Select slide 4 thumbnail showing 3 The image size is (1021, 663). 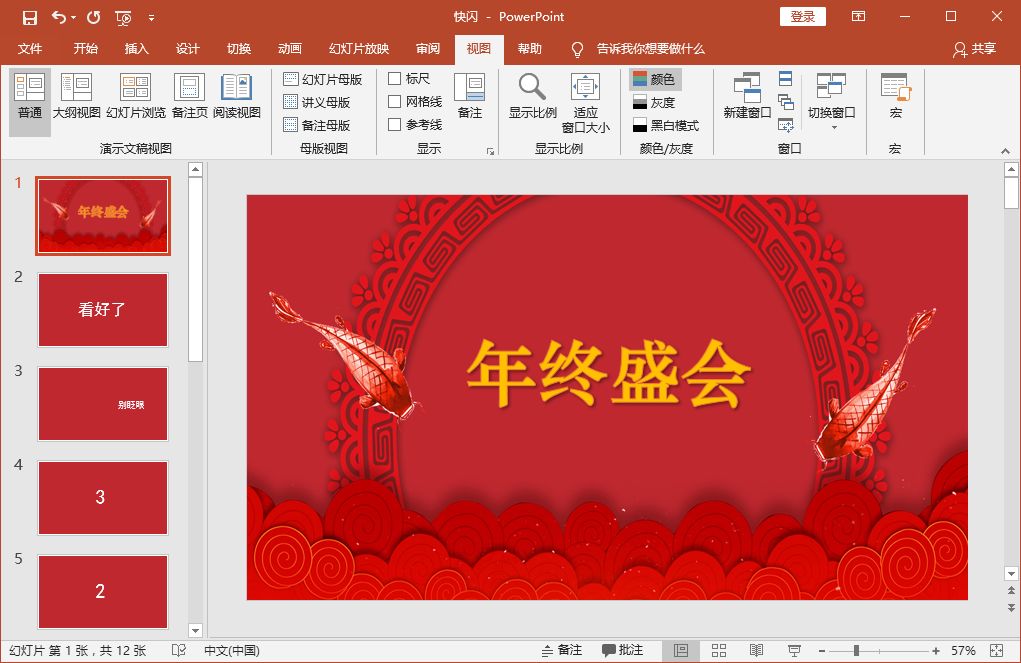click(103, 498)
